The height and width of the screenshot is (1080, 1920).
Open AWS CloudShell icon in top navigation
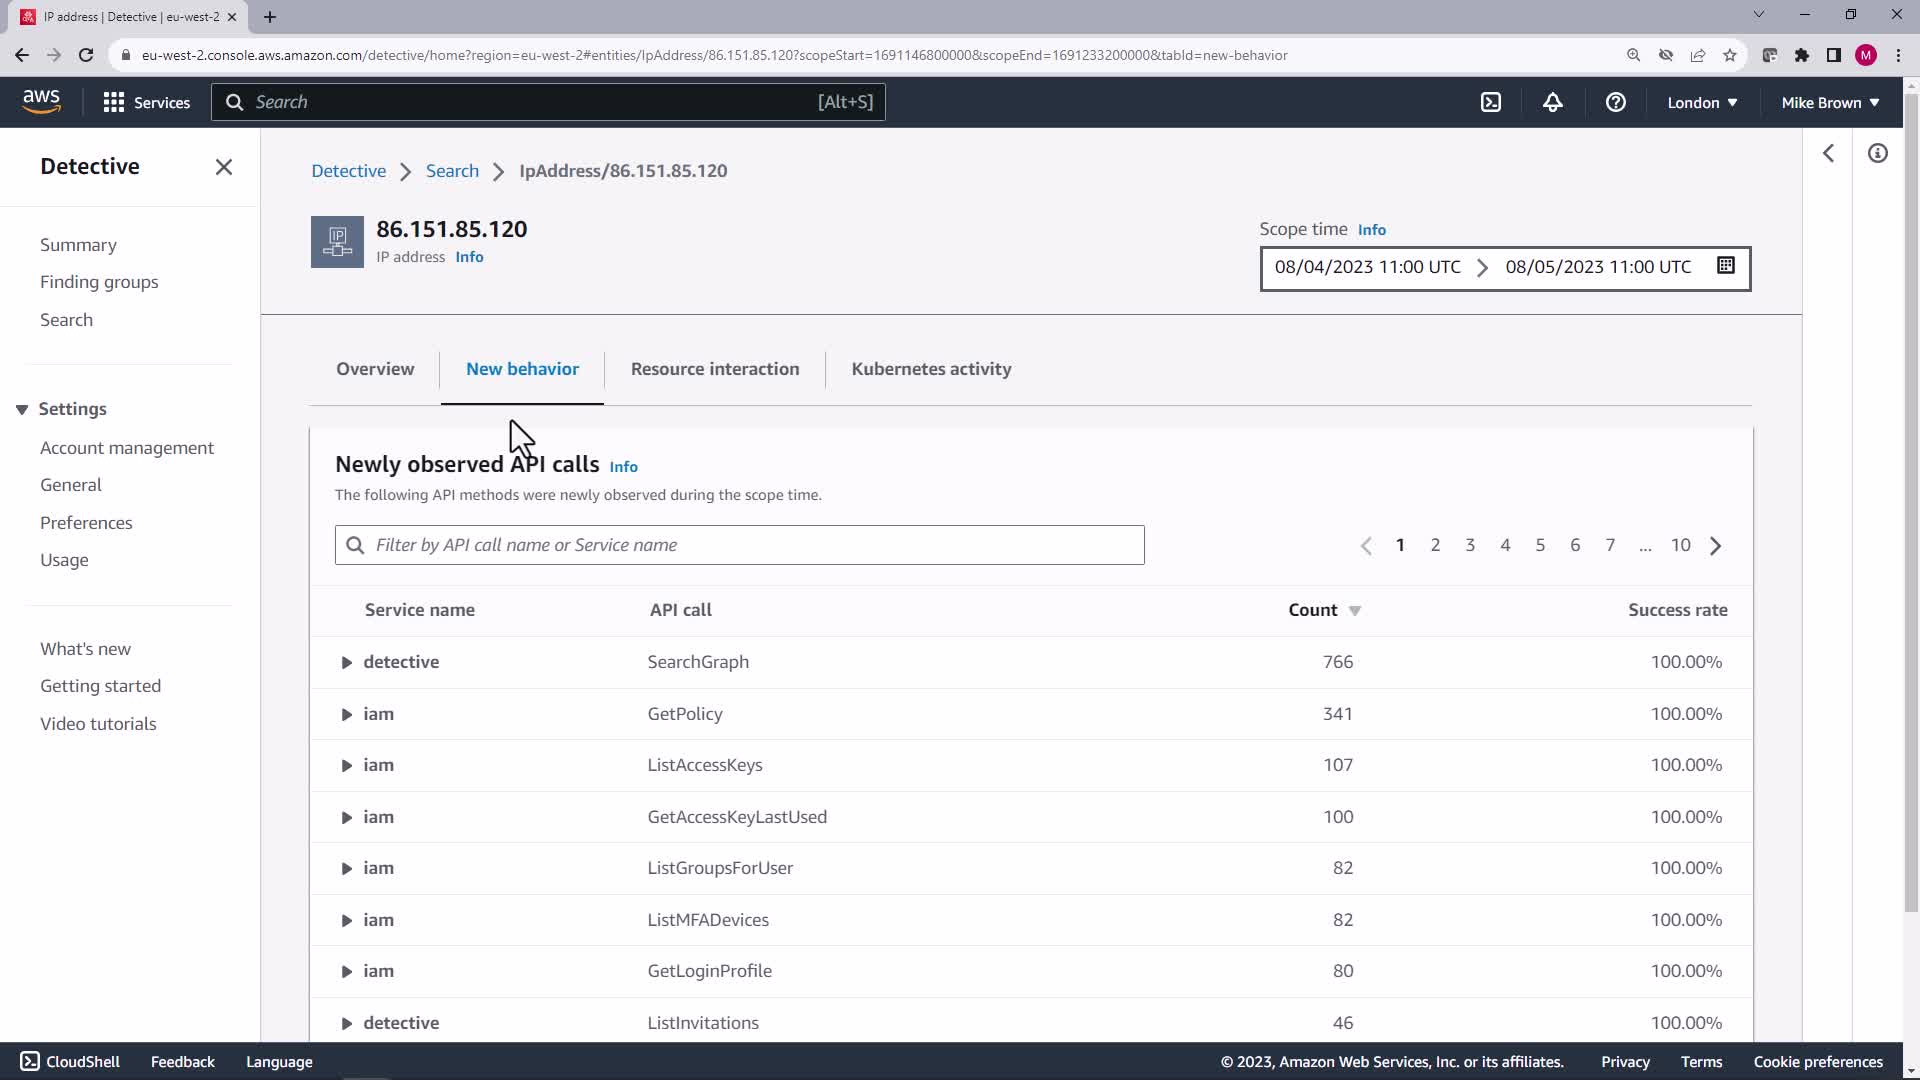pyautogui.click(x=1491, y=102)
